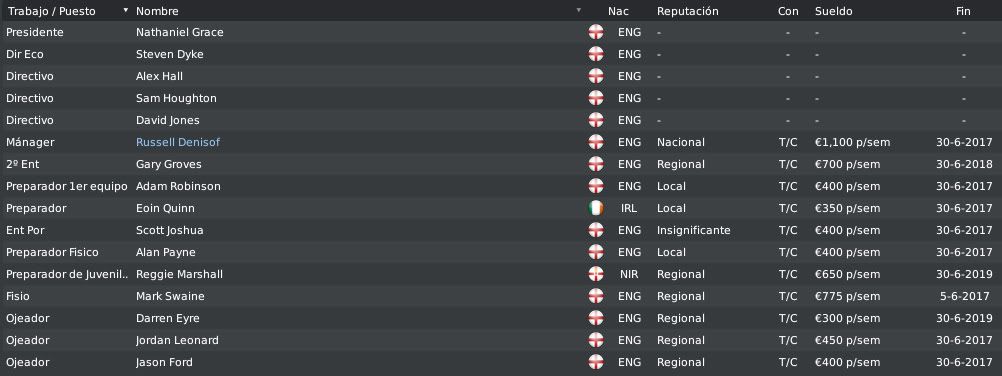Select Presidente Nathaniel Grace row

click(x=501, y=32)
